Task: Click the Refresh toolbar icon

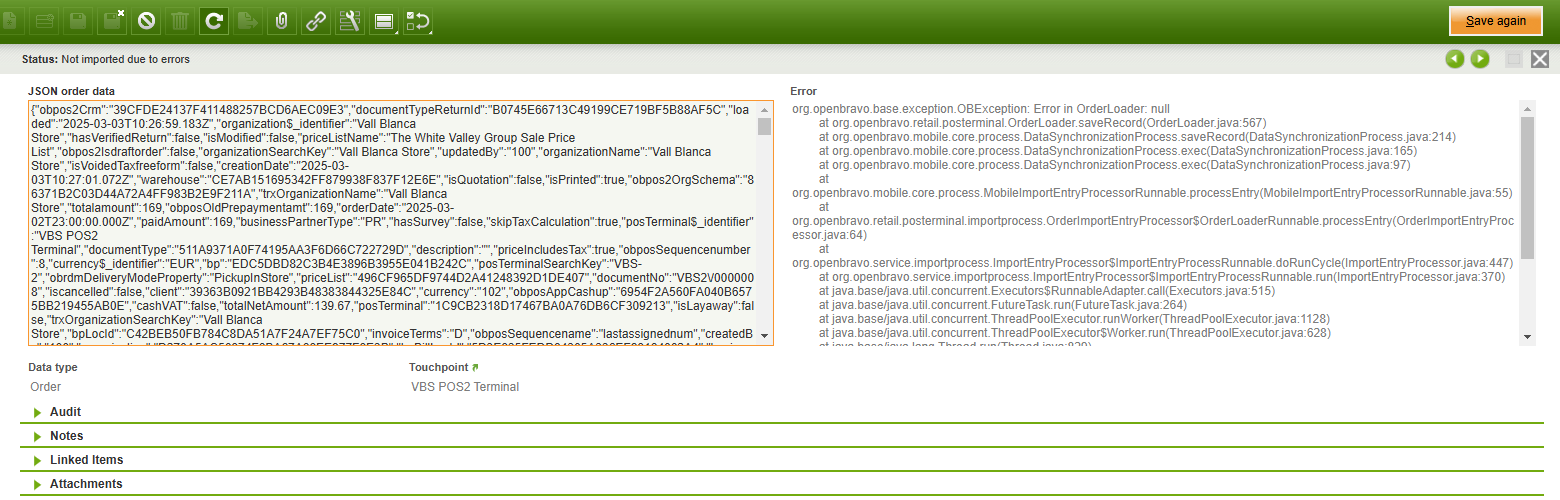Action: coord(212,20)
